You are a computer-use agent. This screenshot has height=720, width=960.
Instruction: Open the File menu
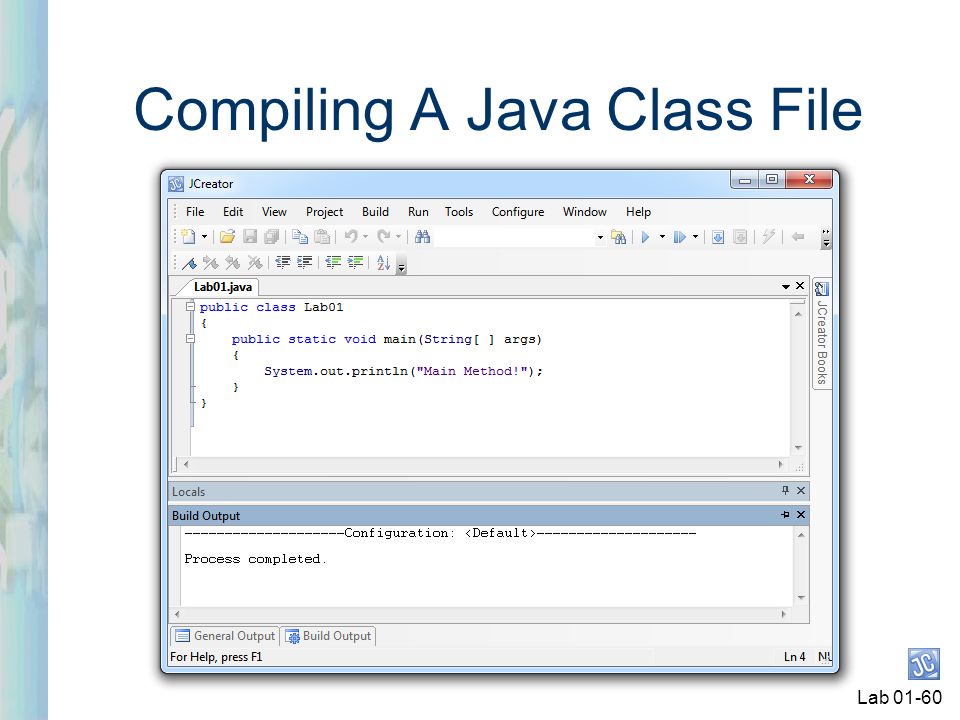pyautogui.click(x=195, y=212)
